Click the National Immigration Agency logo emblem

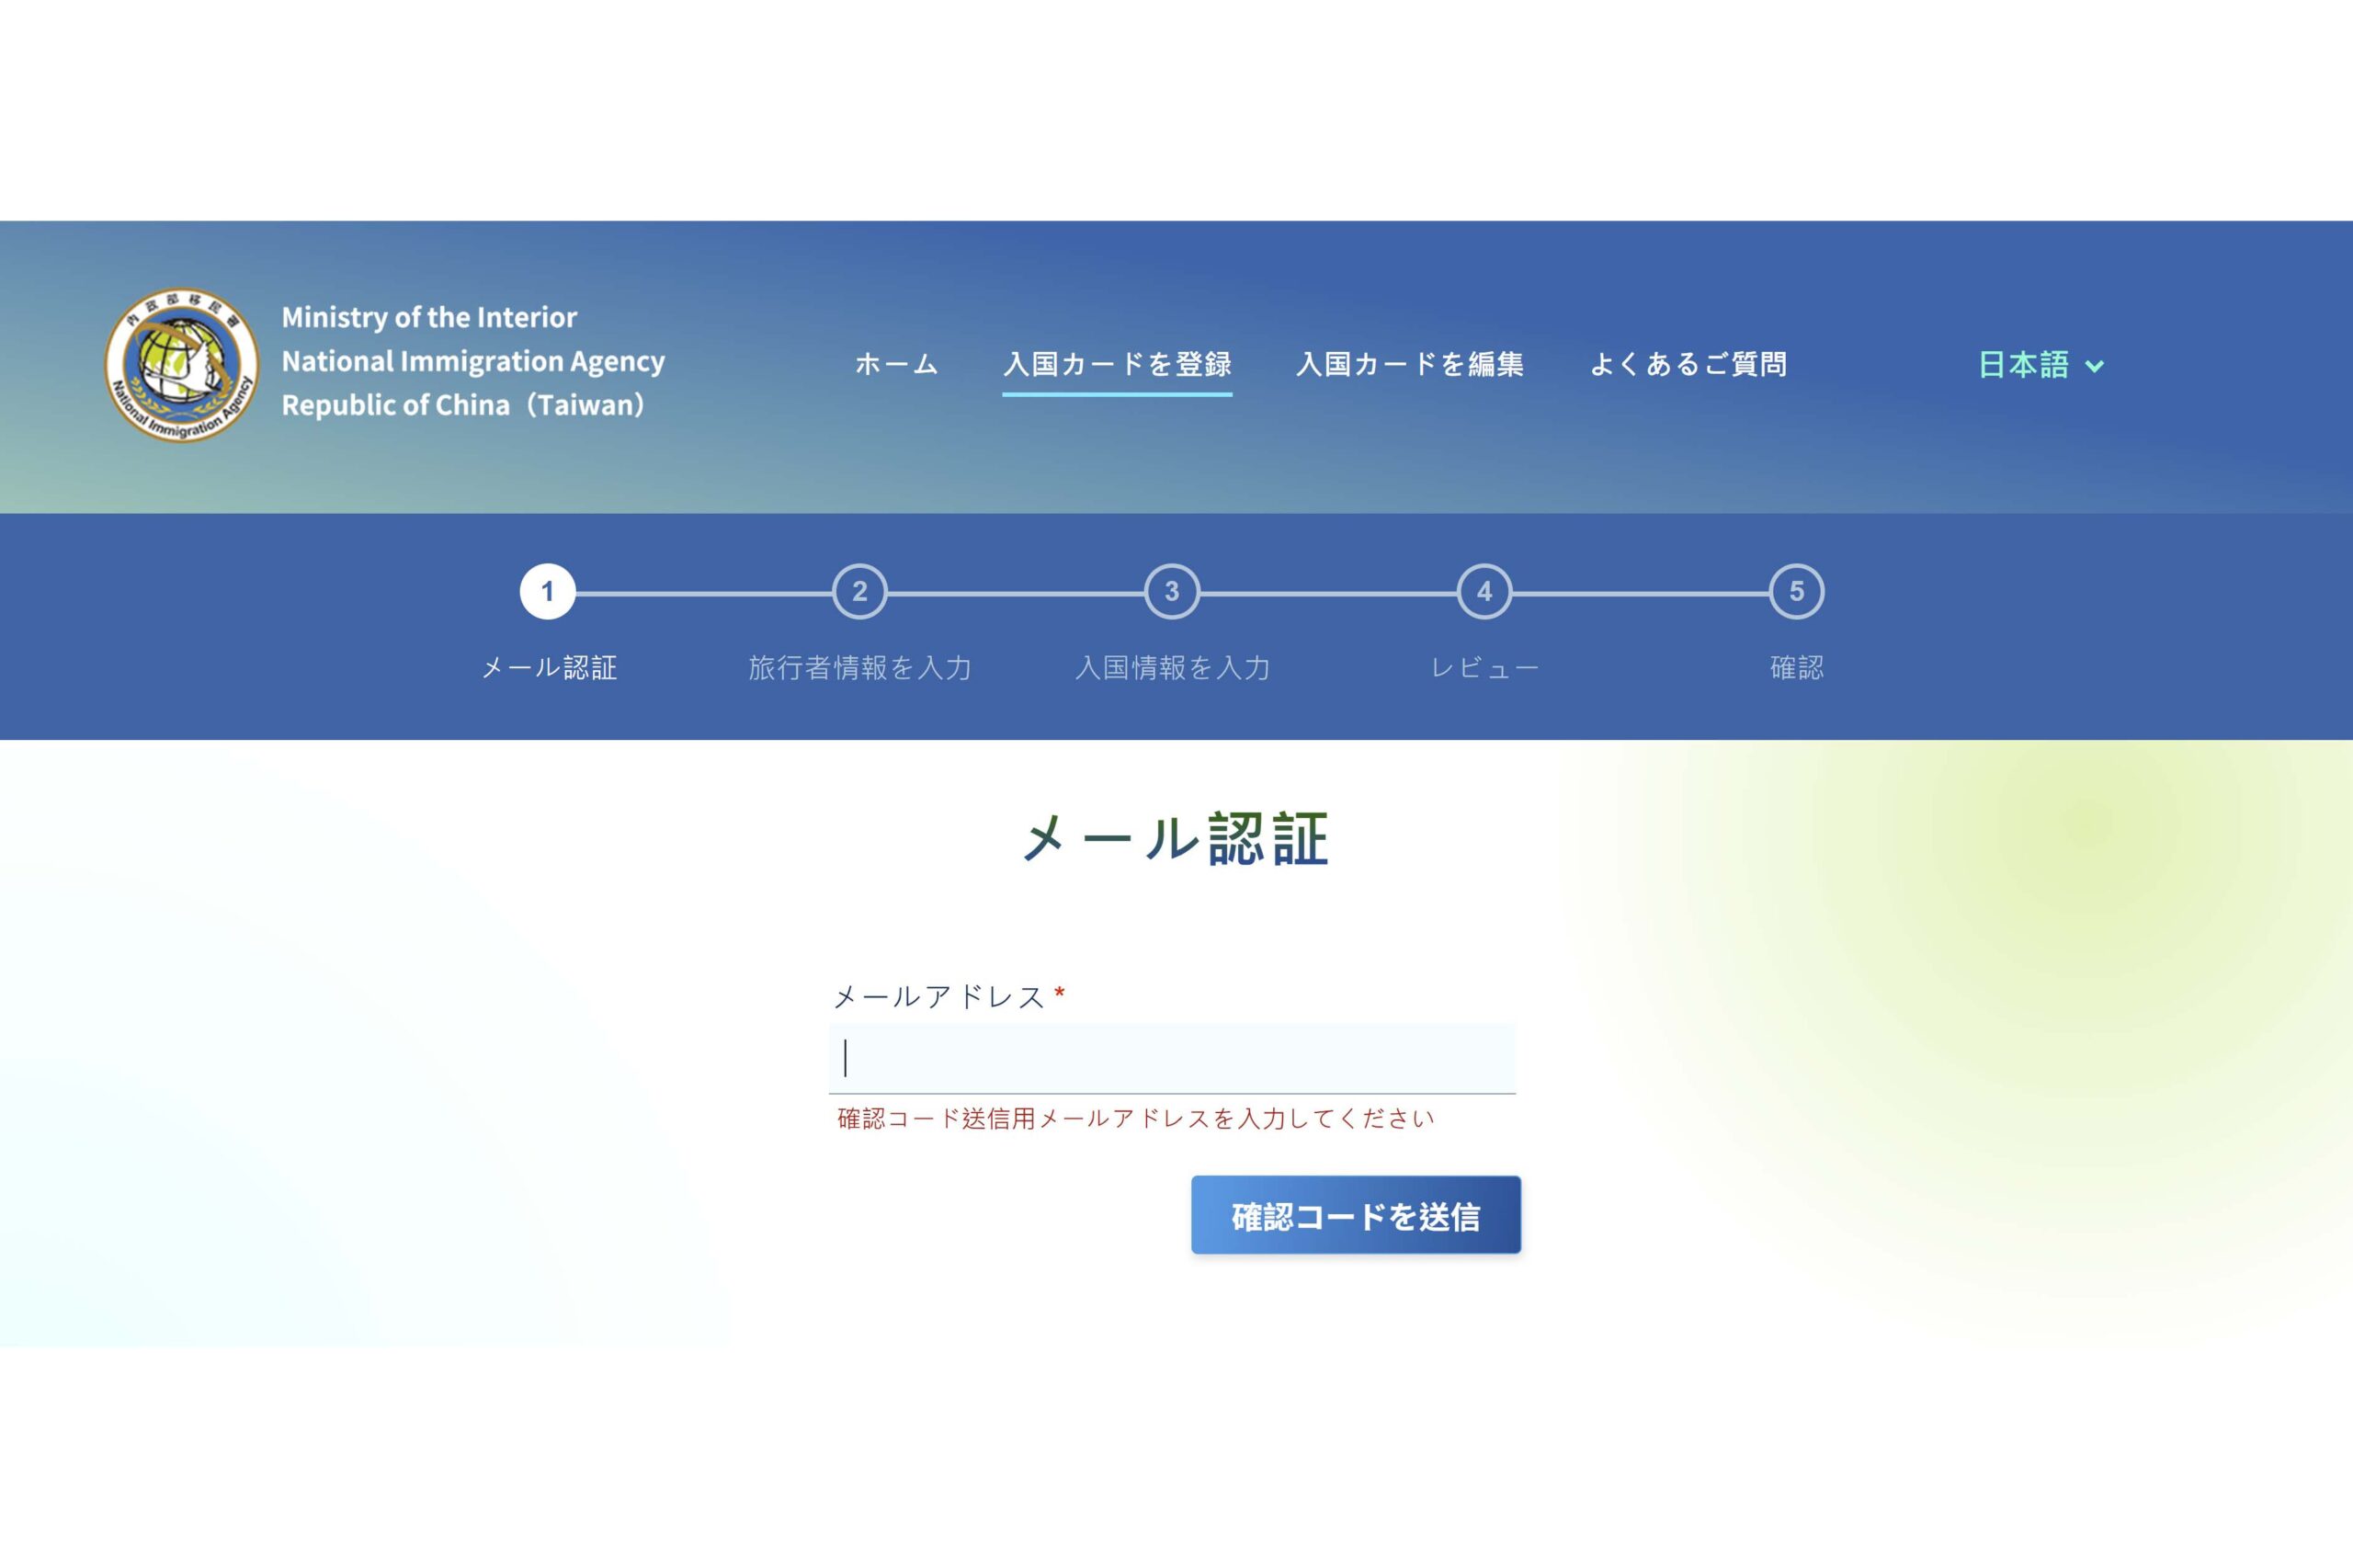click(x=181, y=365)
